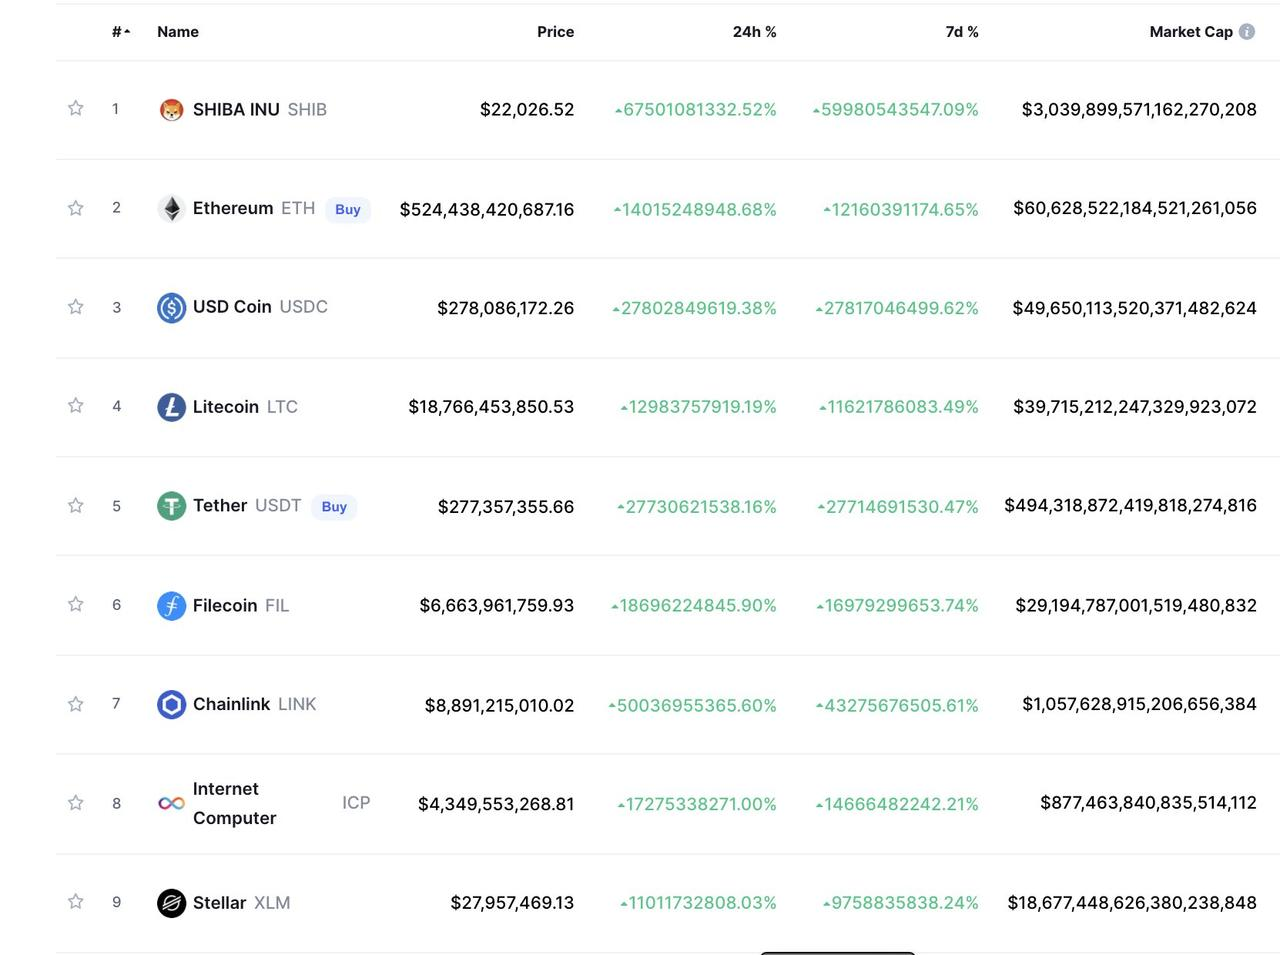Click Filecoin price $6,663,961,759.93
Screen dimensions: 1280x955
click(x=497, y=605)
